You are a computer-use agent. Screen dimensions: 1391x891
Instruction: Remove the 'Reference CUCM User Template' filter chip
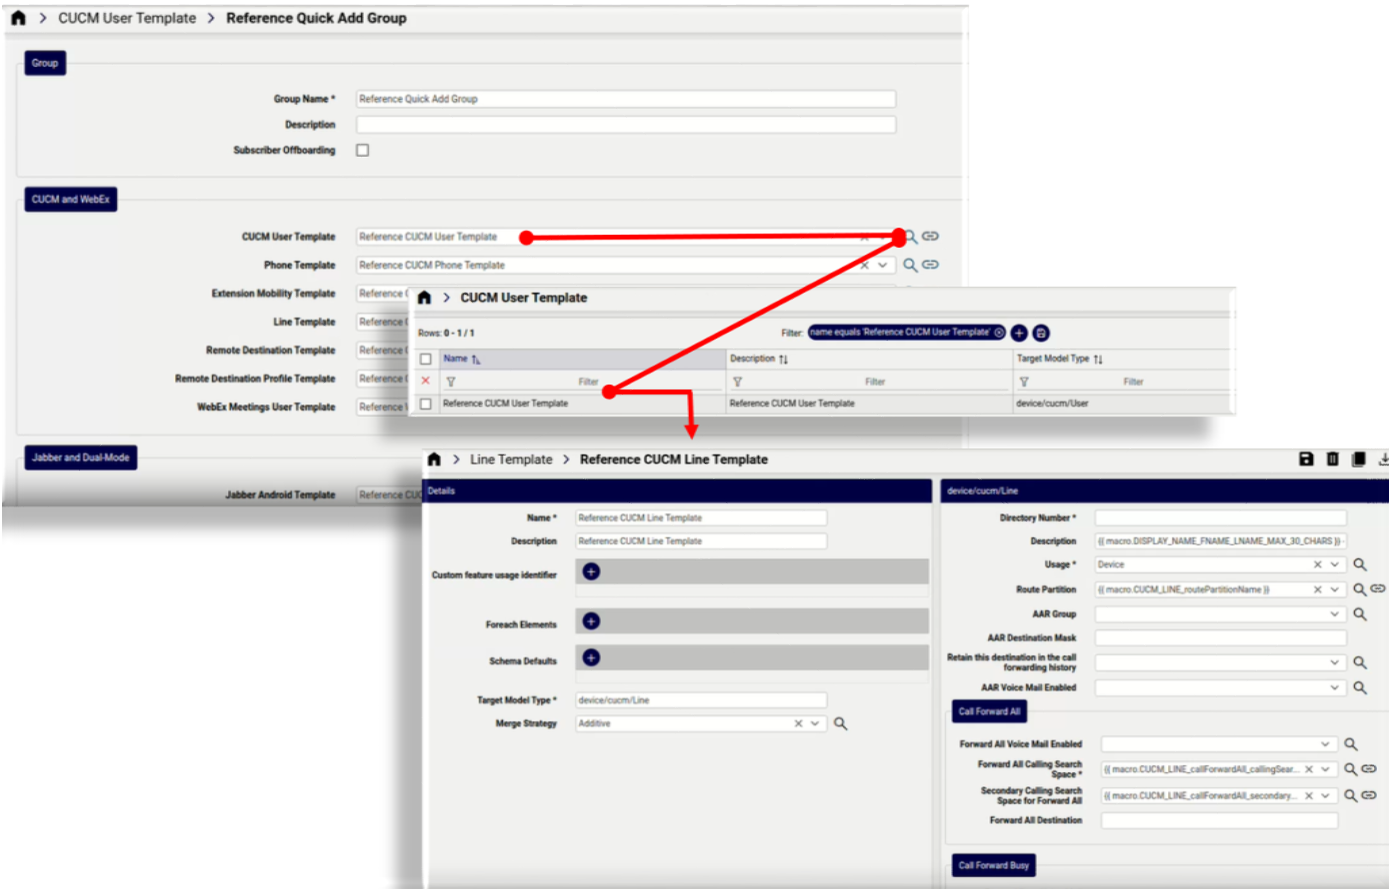(x=999, y=332)
